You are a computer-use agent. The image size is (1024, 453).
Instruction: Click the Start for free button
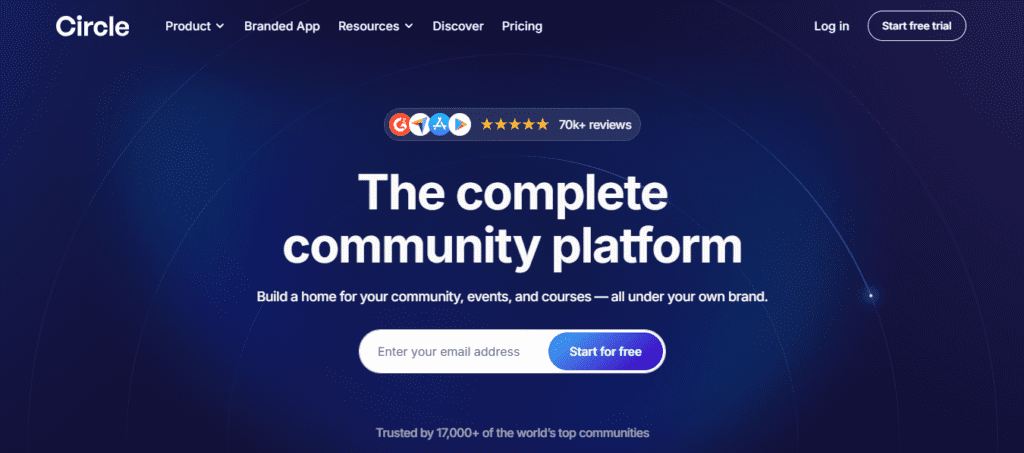[605, 352]
